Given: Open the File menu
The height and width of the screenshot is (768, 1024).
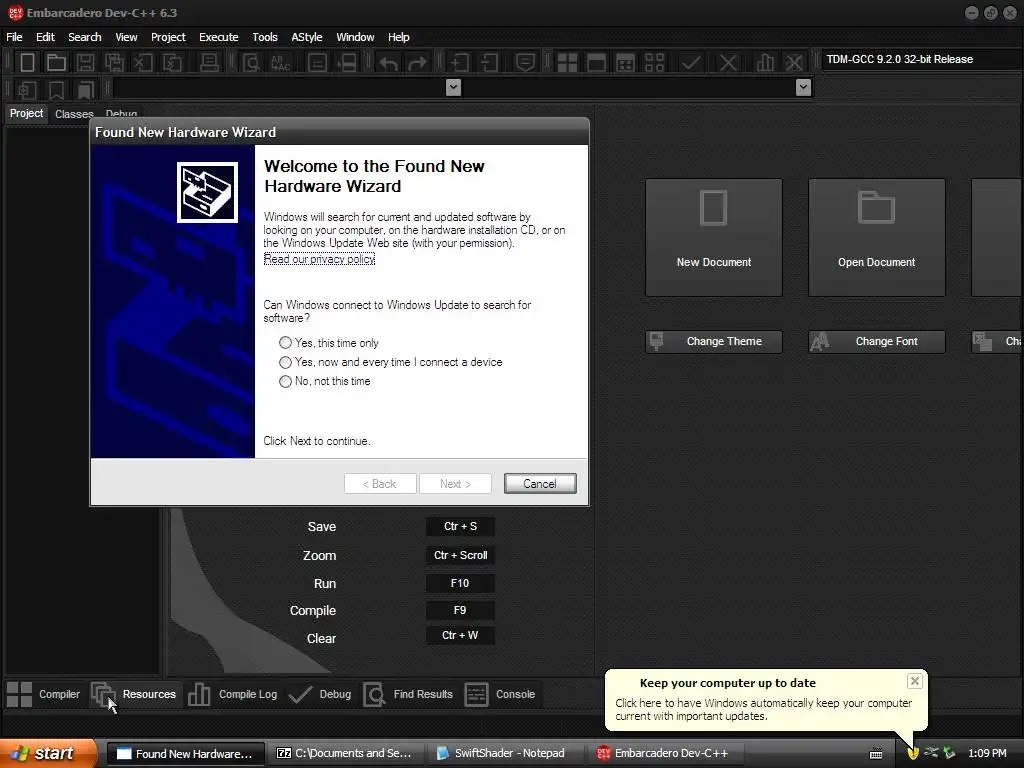Looking at the screenshot, I should point(14,37).
